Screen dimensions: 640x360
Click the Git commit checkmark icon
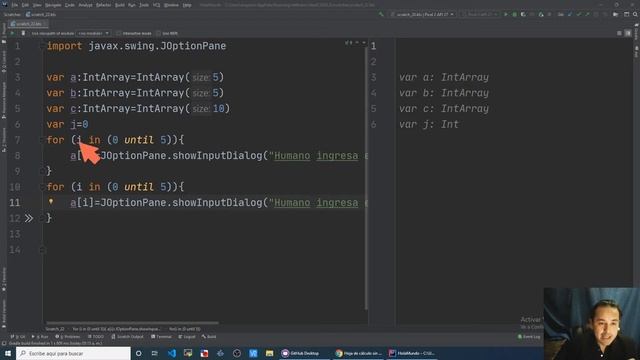579,14
